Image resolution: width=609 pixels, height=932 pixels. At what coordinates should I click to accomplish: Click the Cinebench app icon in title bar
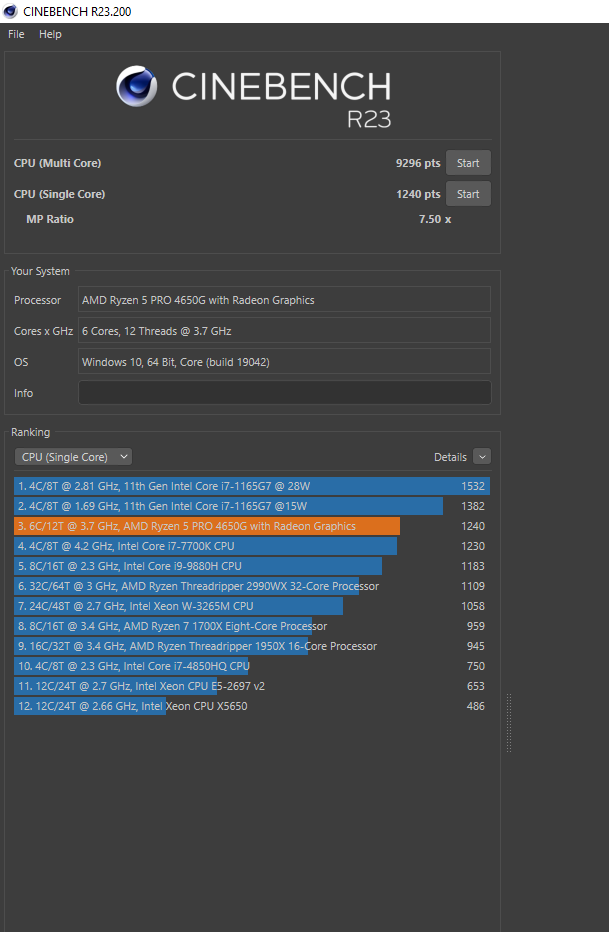[10, 11]
